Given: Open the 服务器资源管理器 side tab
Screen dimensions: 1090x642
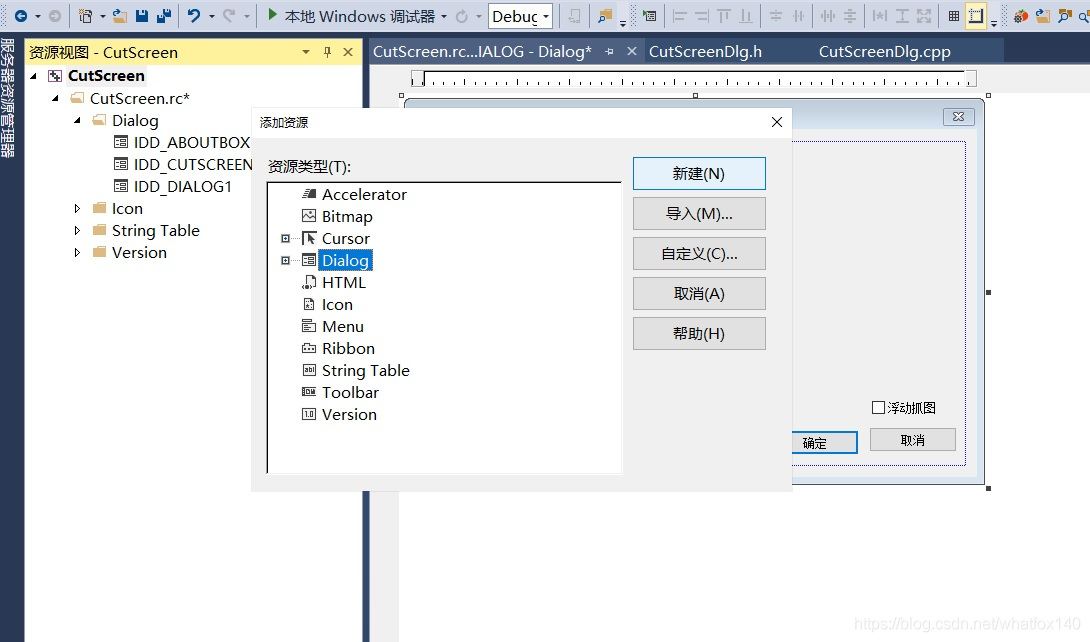Looking at the screenshot, I should tap(8, 97).
